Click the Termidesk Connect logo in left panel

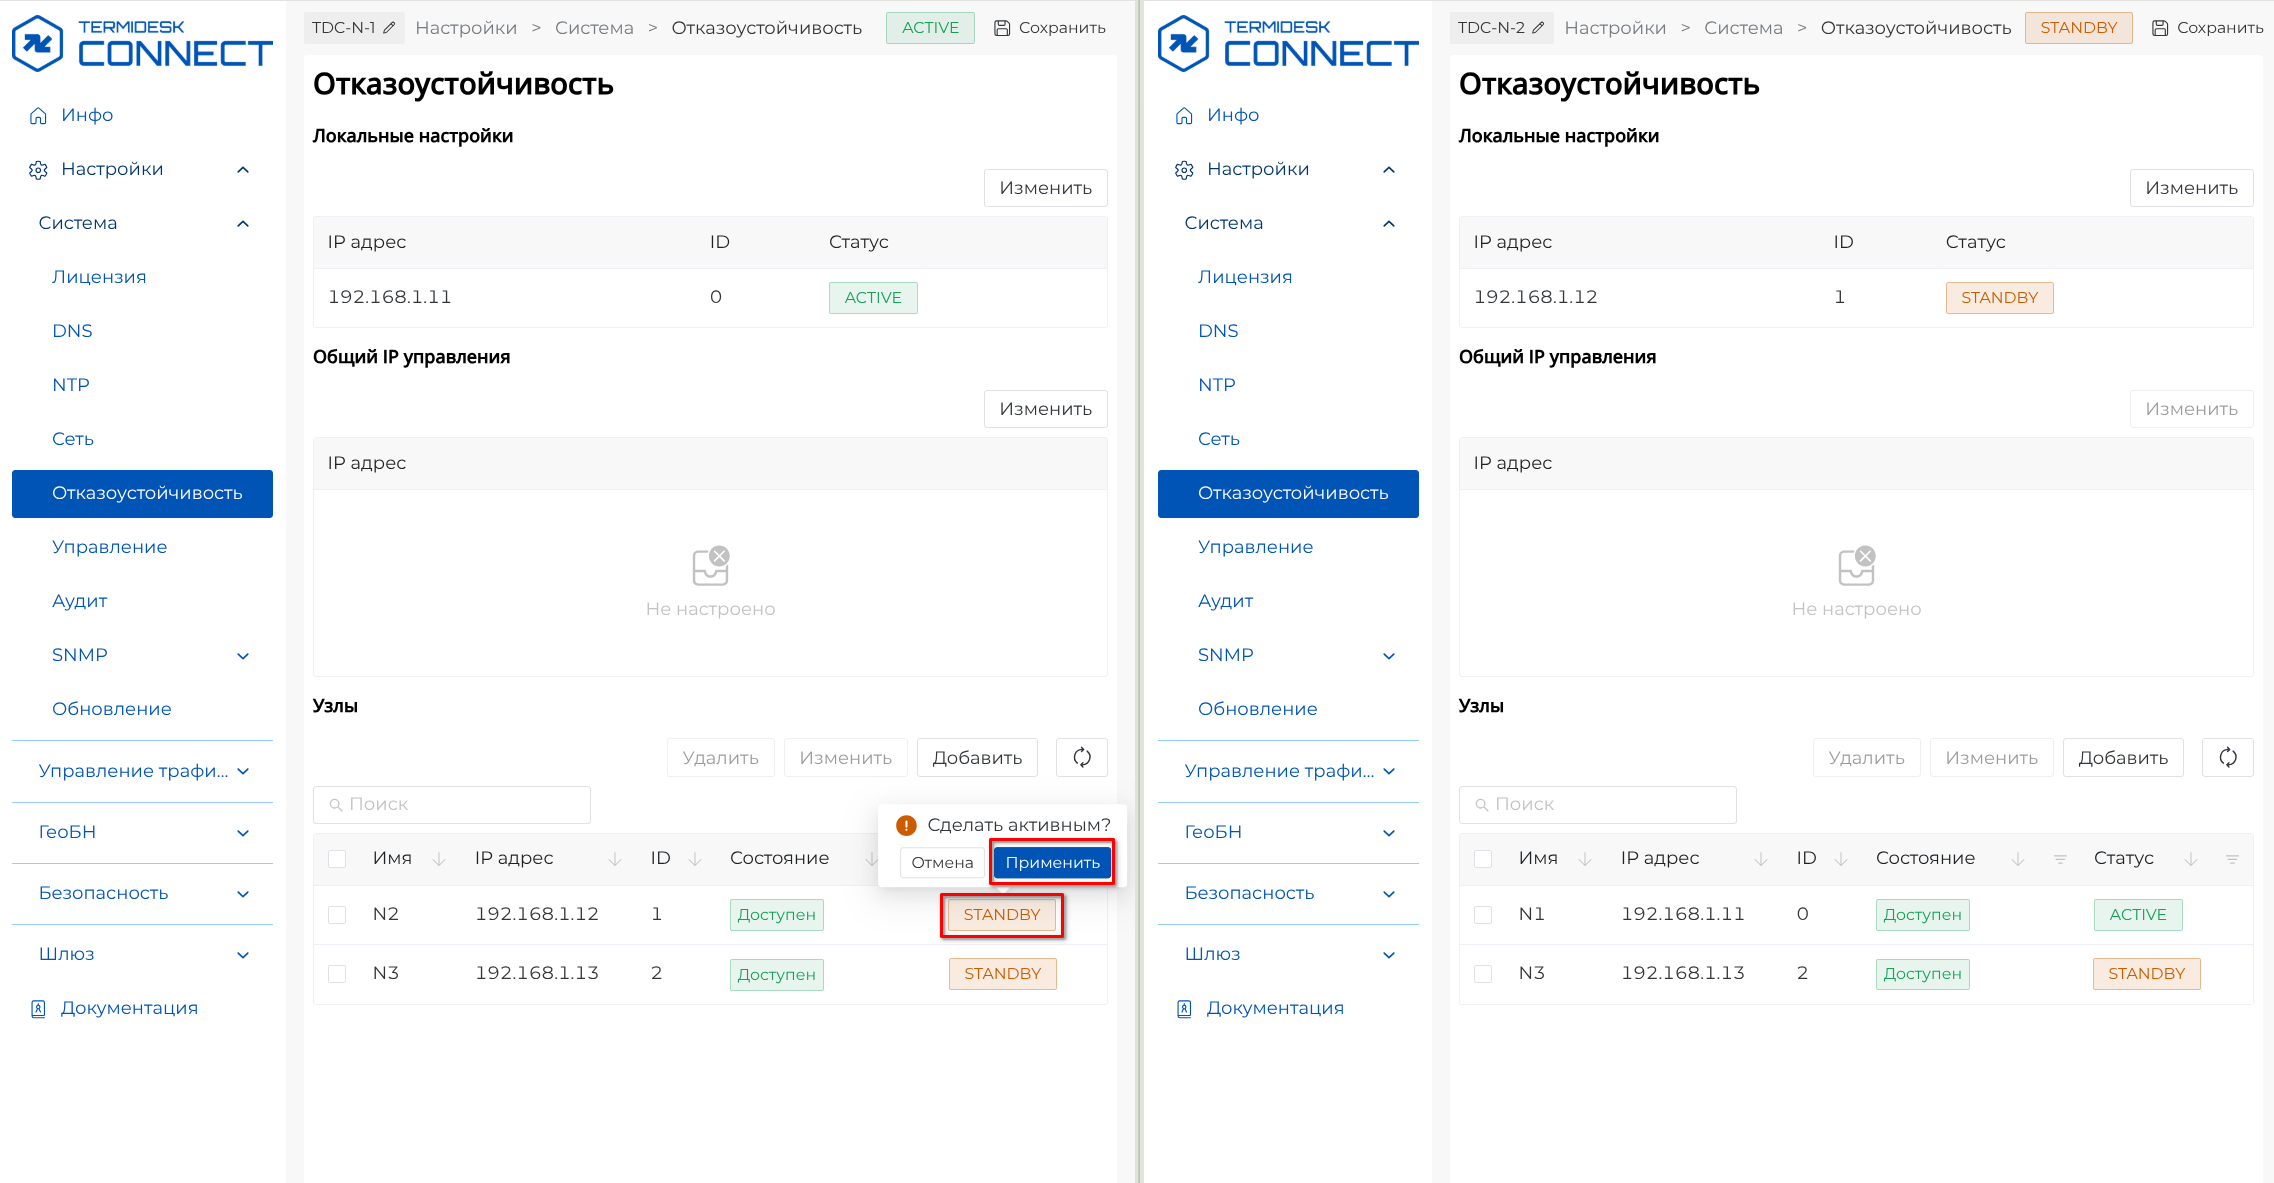pos(141,43)
